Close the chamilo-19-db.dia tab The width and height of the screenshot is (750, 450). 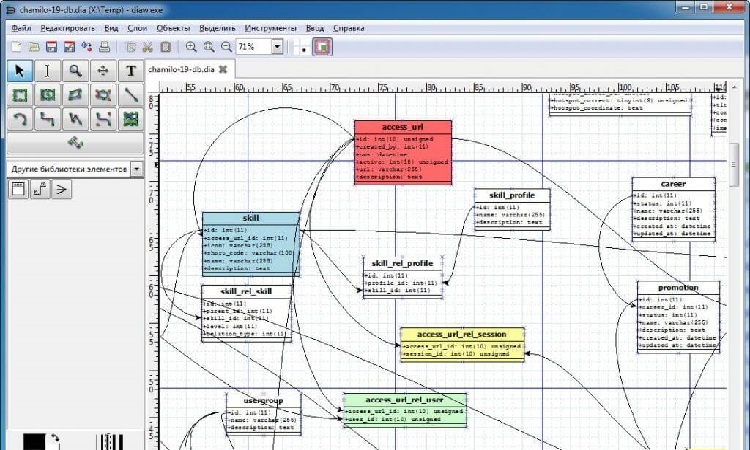pos(222,69)
